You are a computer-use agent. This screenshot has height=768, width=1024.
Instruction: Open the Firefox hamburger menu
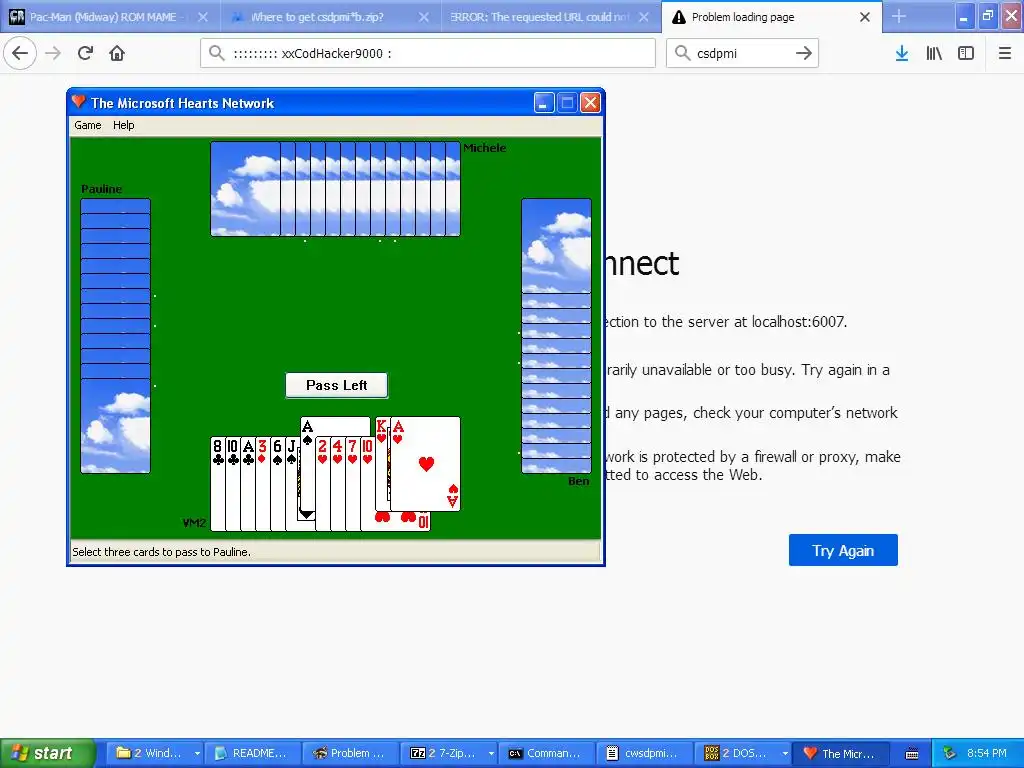tap(1005, 53)
